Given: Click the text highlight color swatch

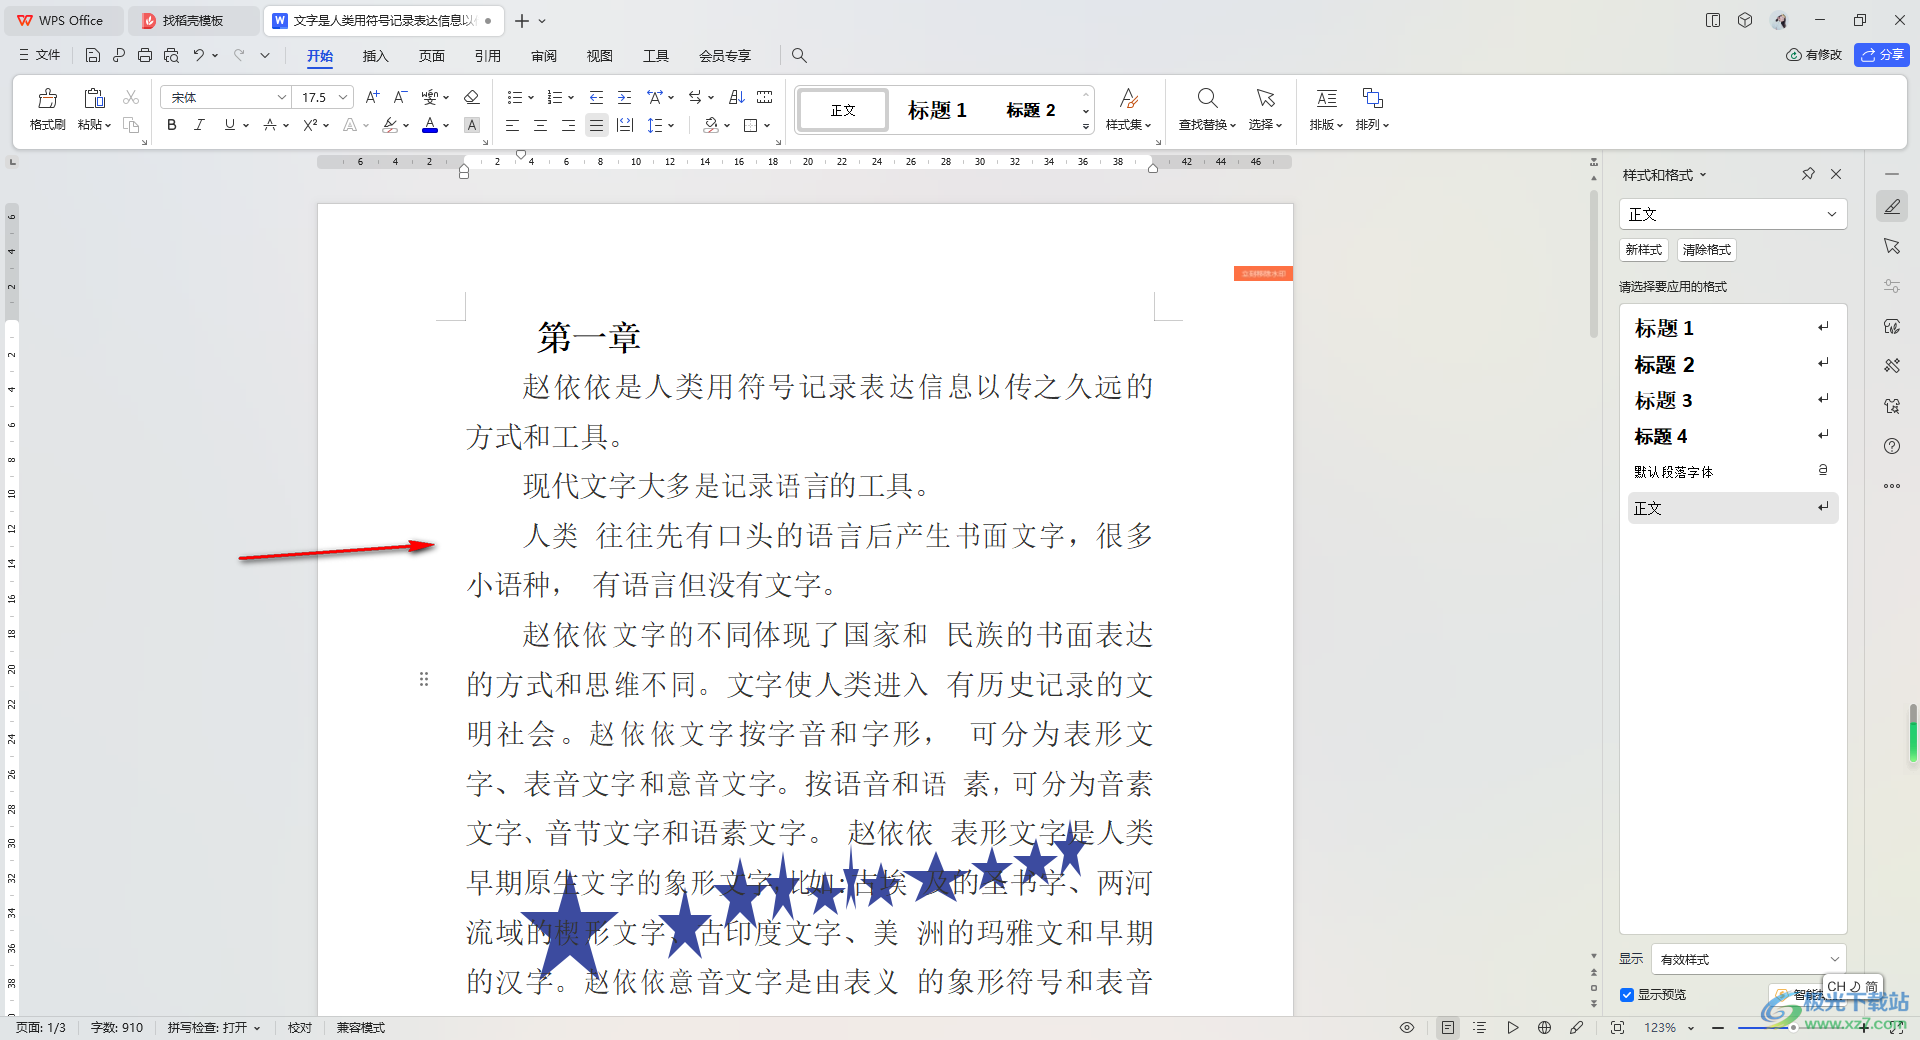Looking at the screenshot, I should pyautogui.click(x=390, y=125).
